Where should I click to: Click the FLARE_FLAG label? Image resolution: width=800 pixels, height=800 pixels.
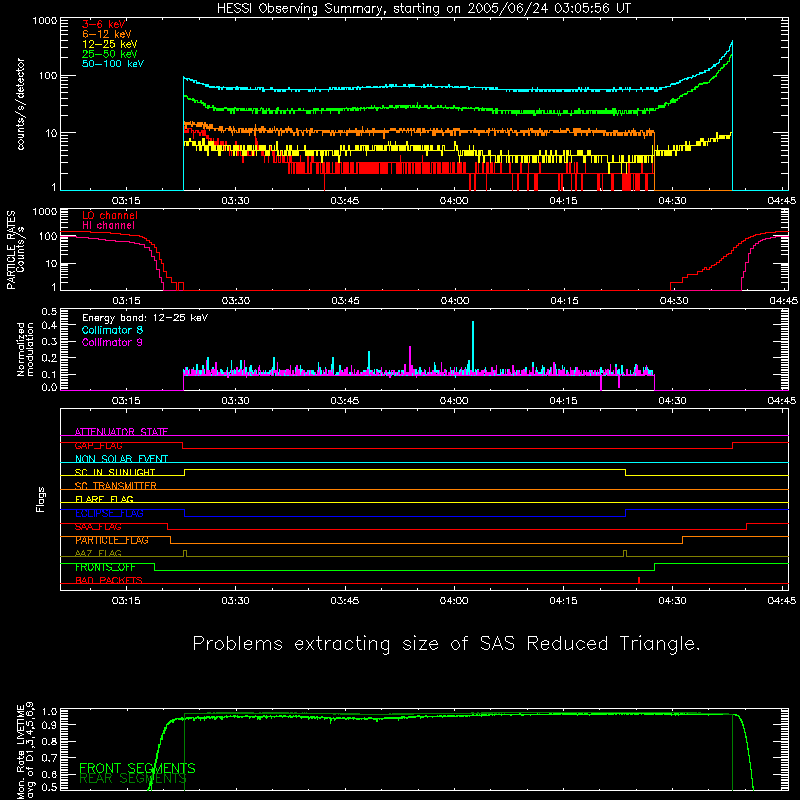[x=104, y=499]
